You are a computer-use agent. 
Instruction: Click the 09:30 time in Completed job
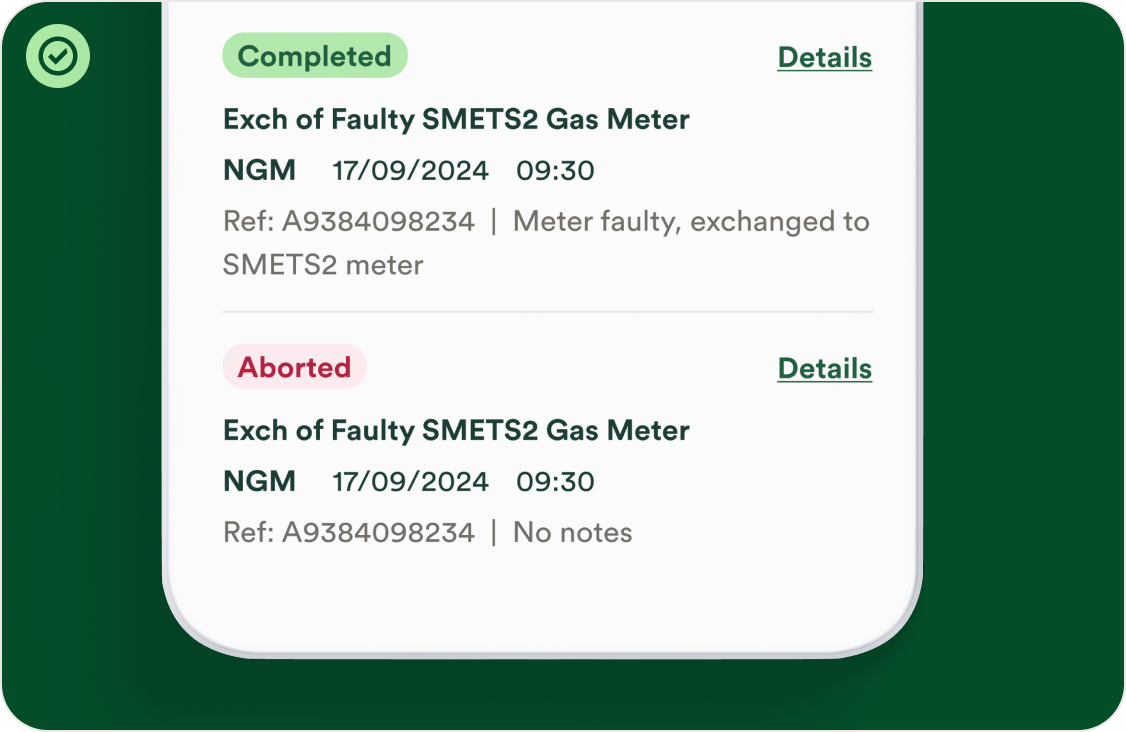click(x=555, y=171)
